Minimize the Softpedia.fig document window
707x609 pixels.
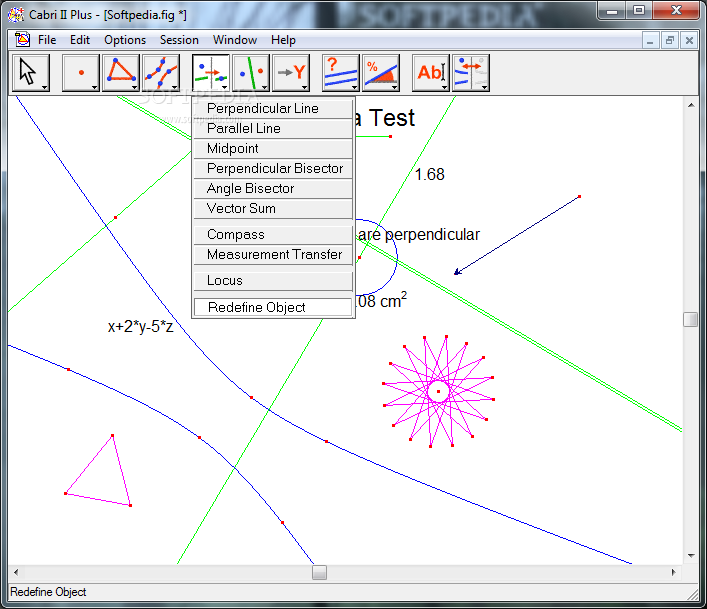click(x=650, y=41)
